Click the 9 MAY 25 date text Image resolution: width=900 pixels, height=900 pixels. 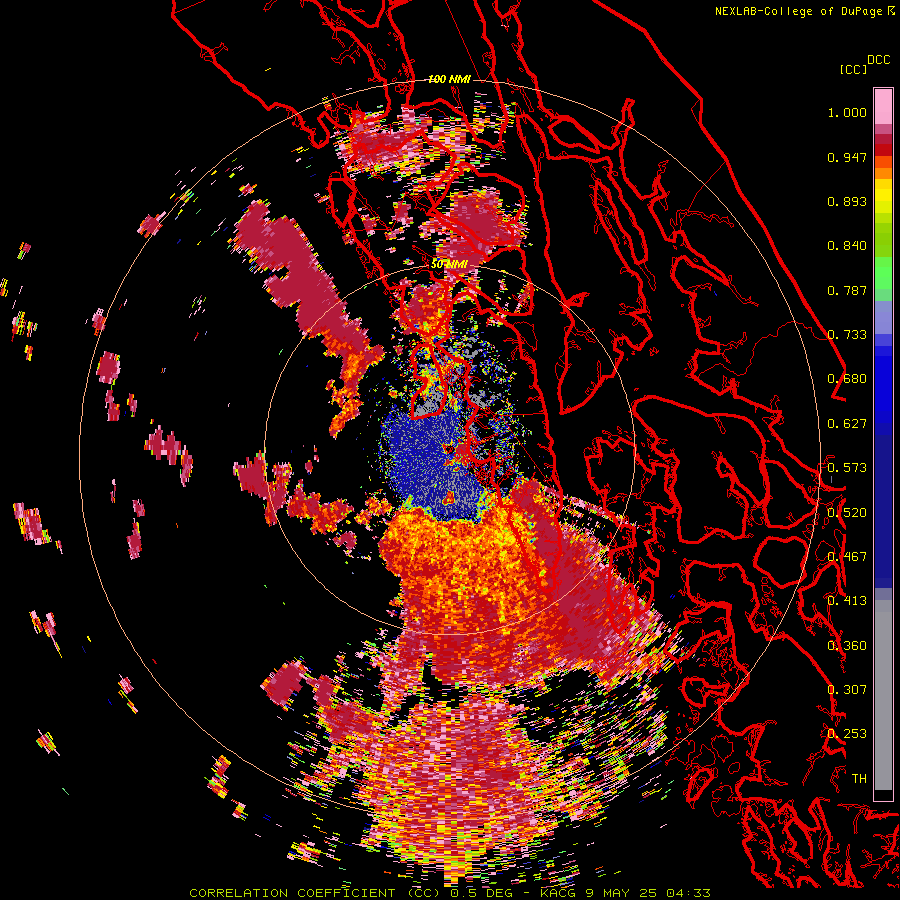tap(622, 893)
